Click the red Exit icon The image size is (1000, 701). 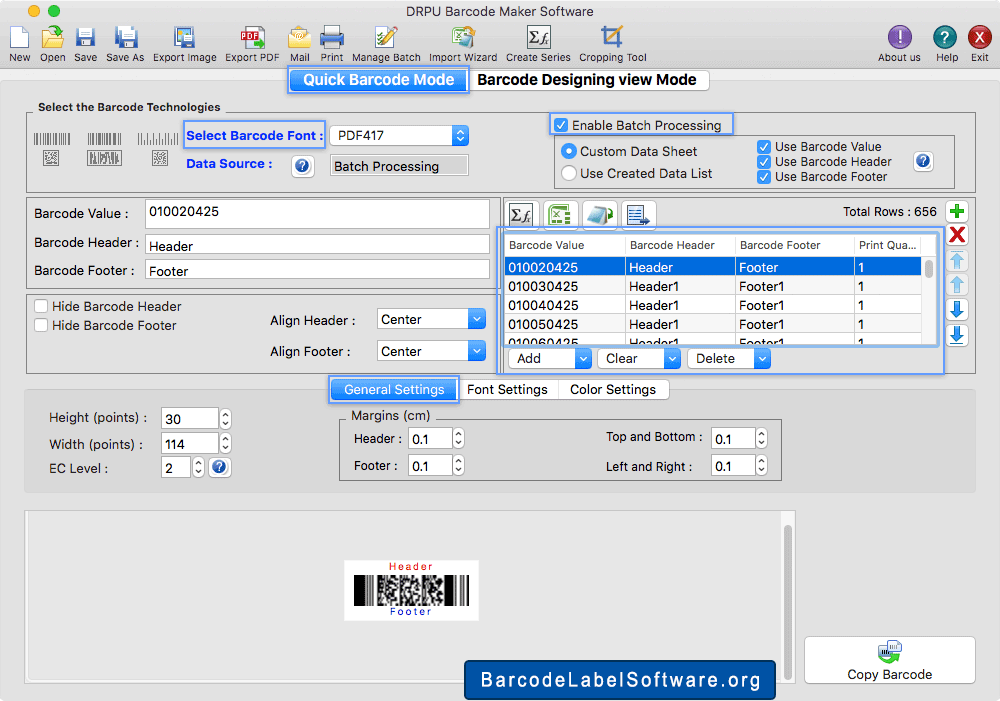click(x=979, y=38)
